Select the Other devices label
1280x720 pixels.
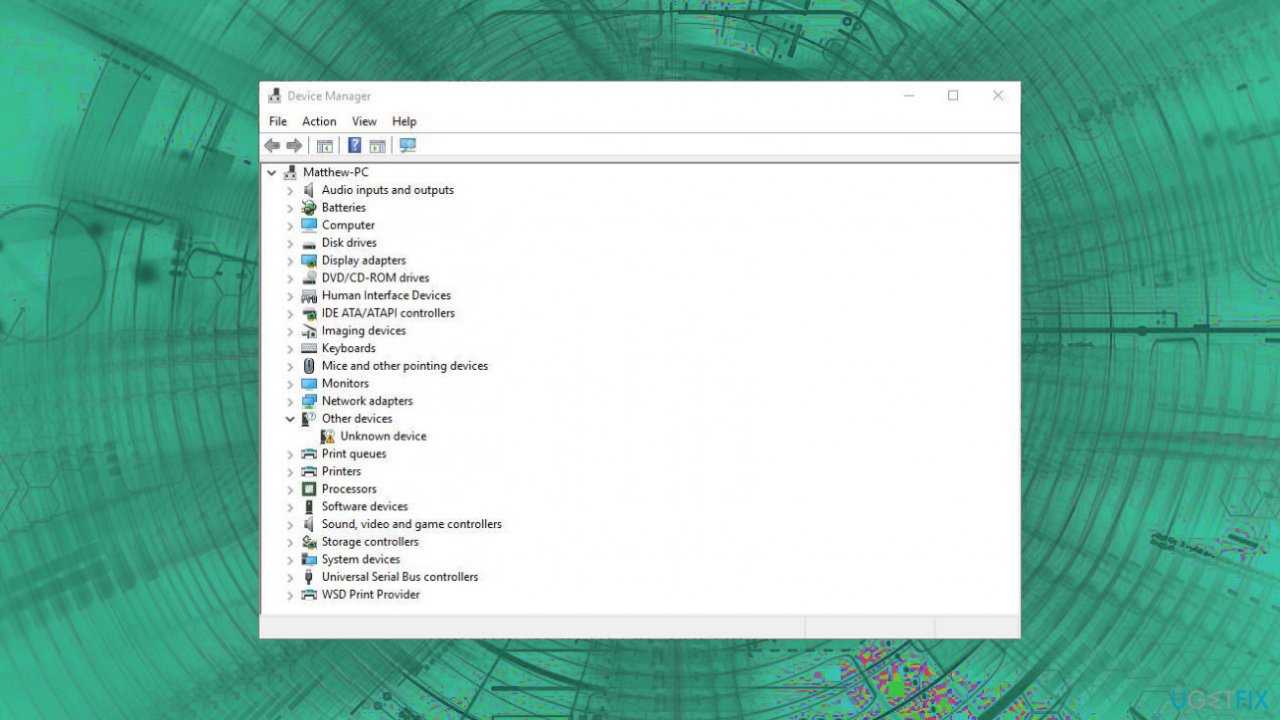tap(357, 419)
